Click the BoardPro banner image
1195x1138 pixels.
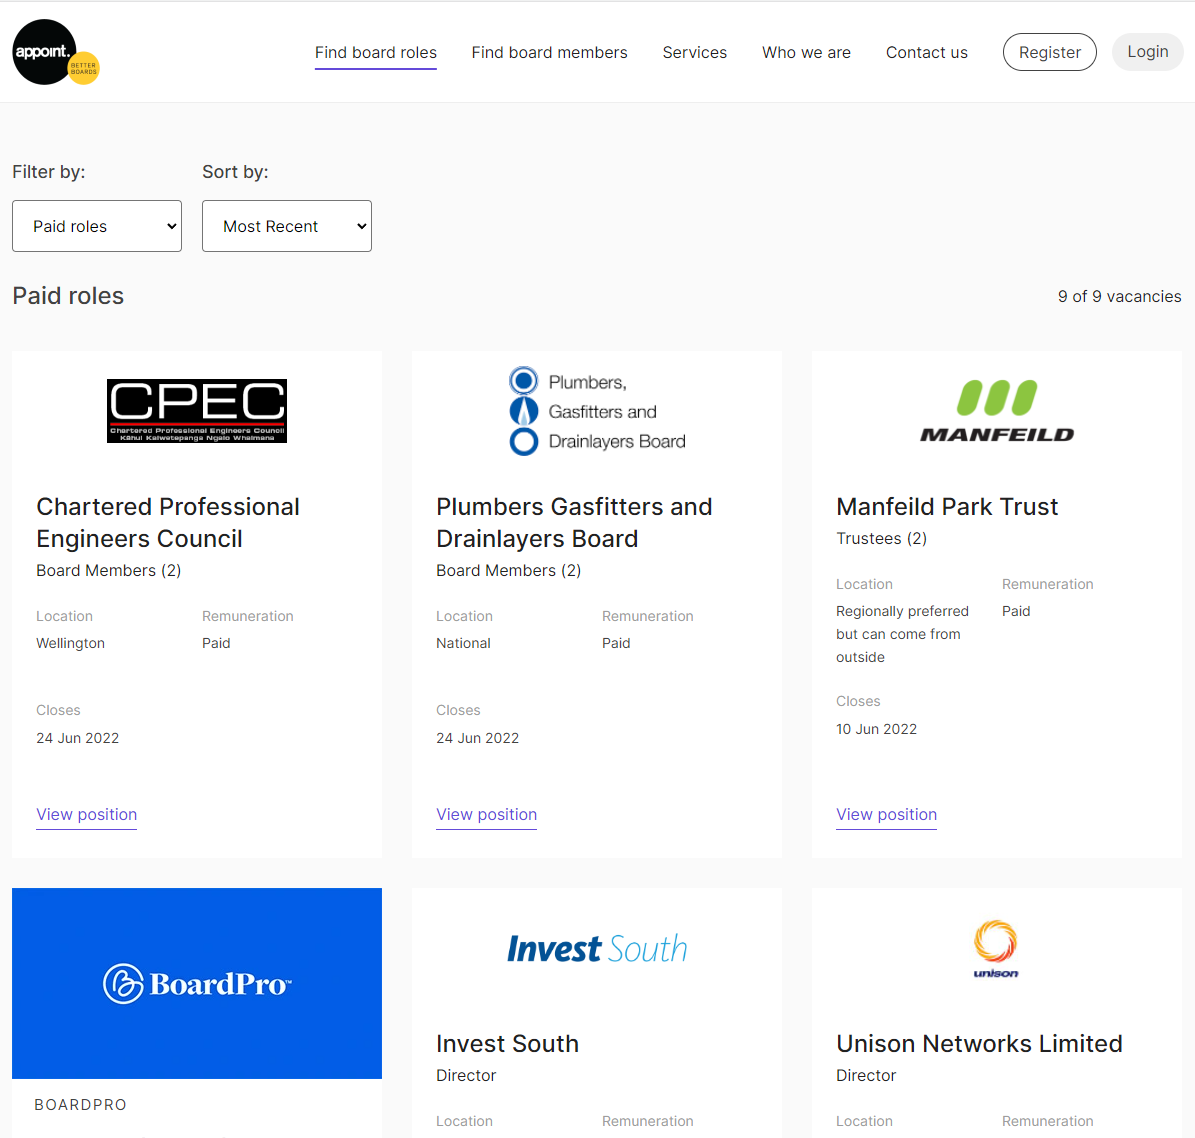pos(197,983)
